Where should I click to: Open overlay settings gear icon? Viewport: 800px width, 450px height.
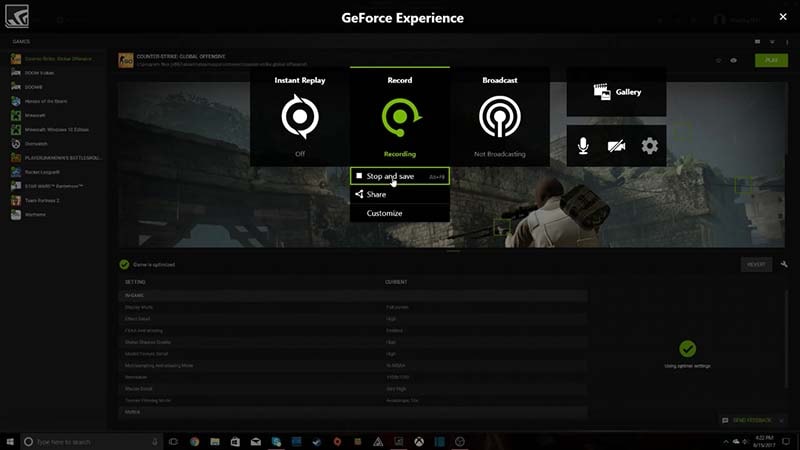(x=649, y=146)
